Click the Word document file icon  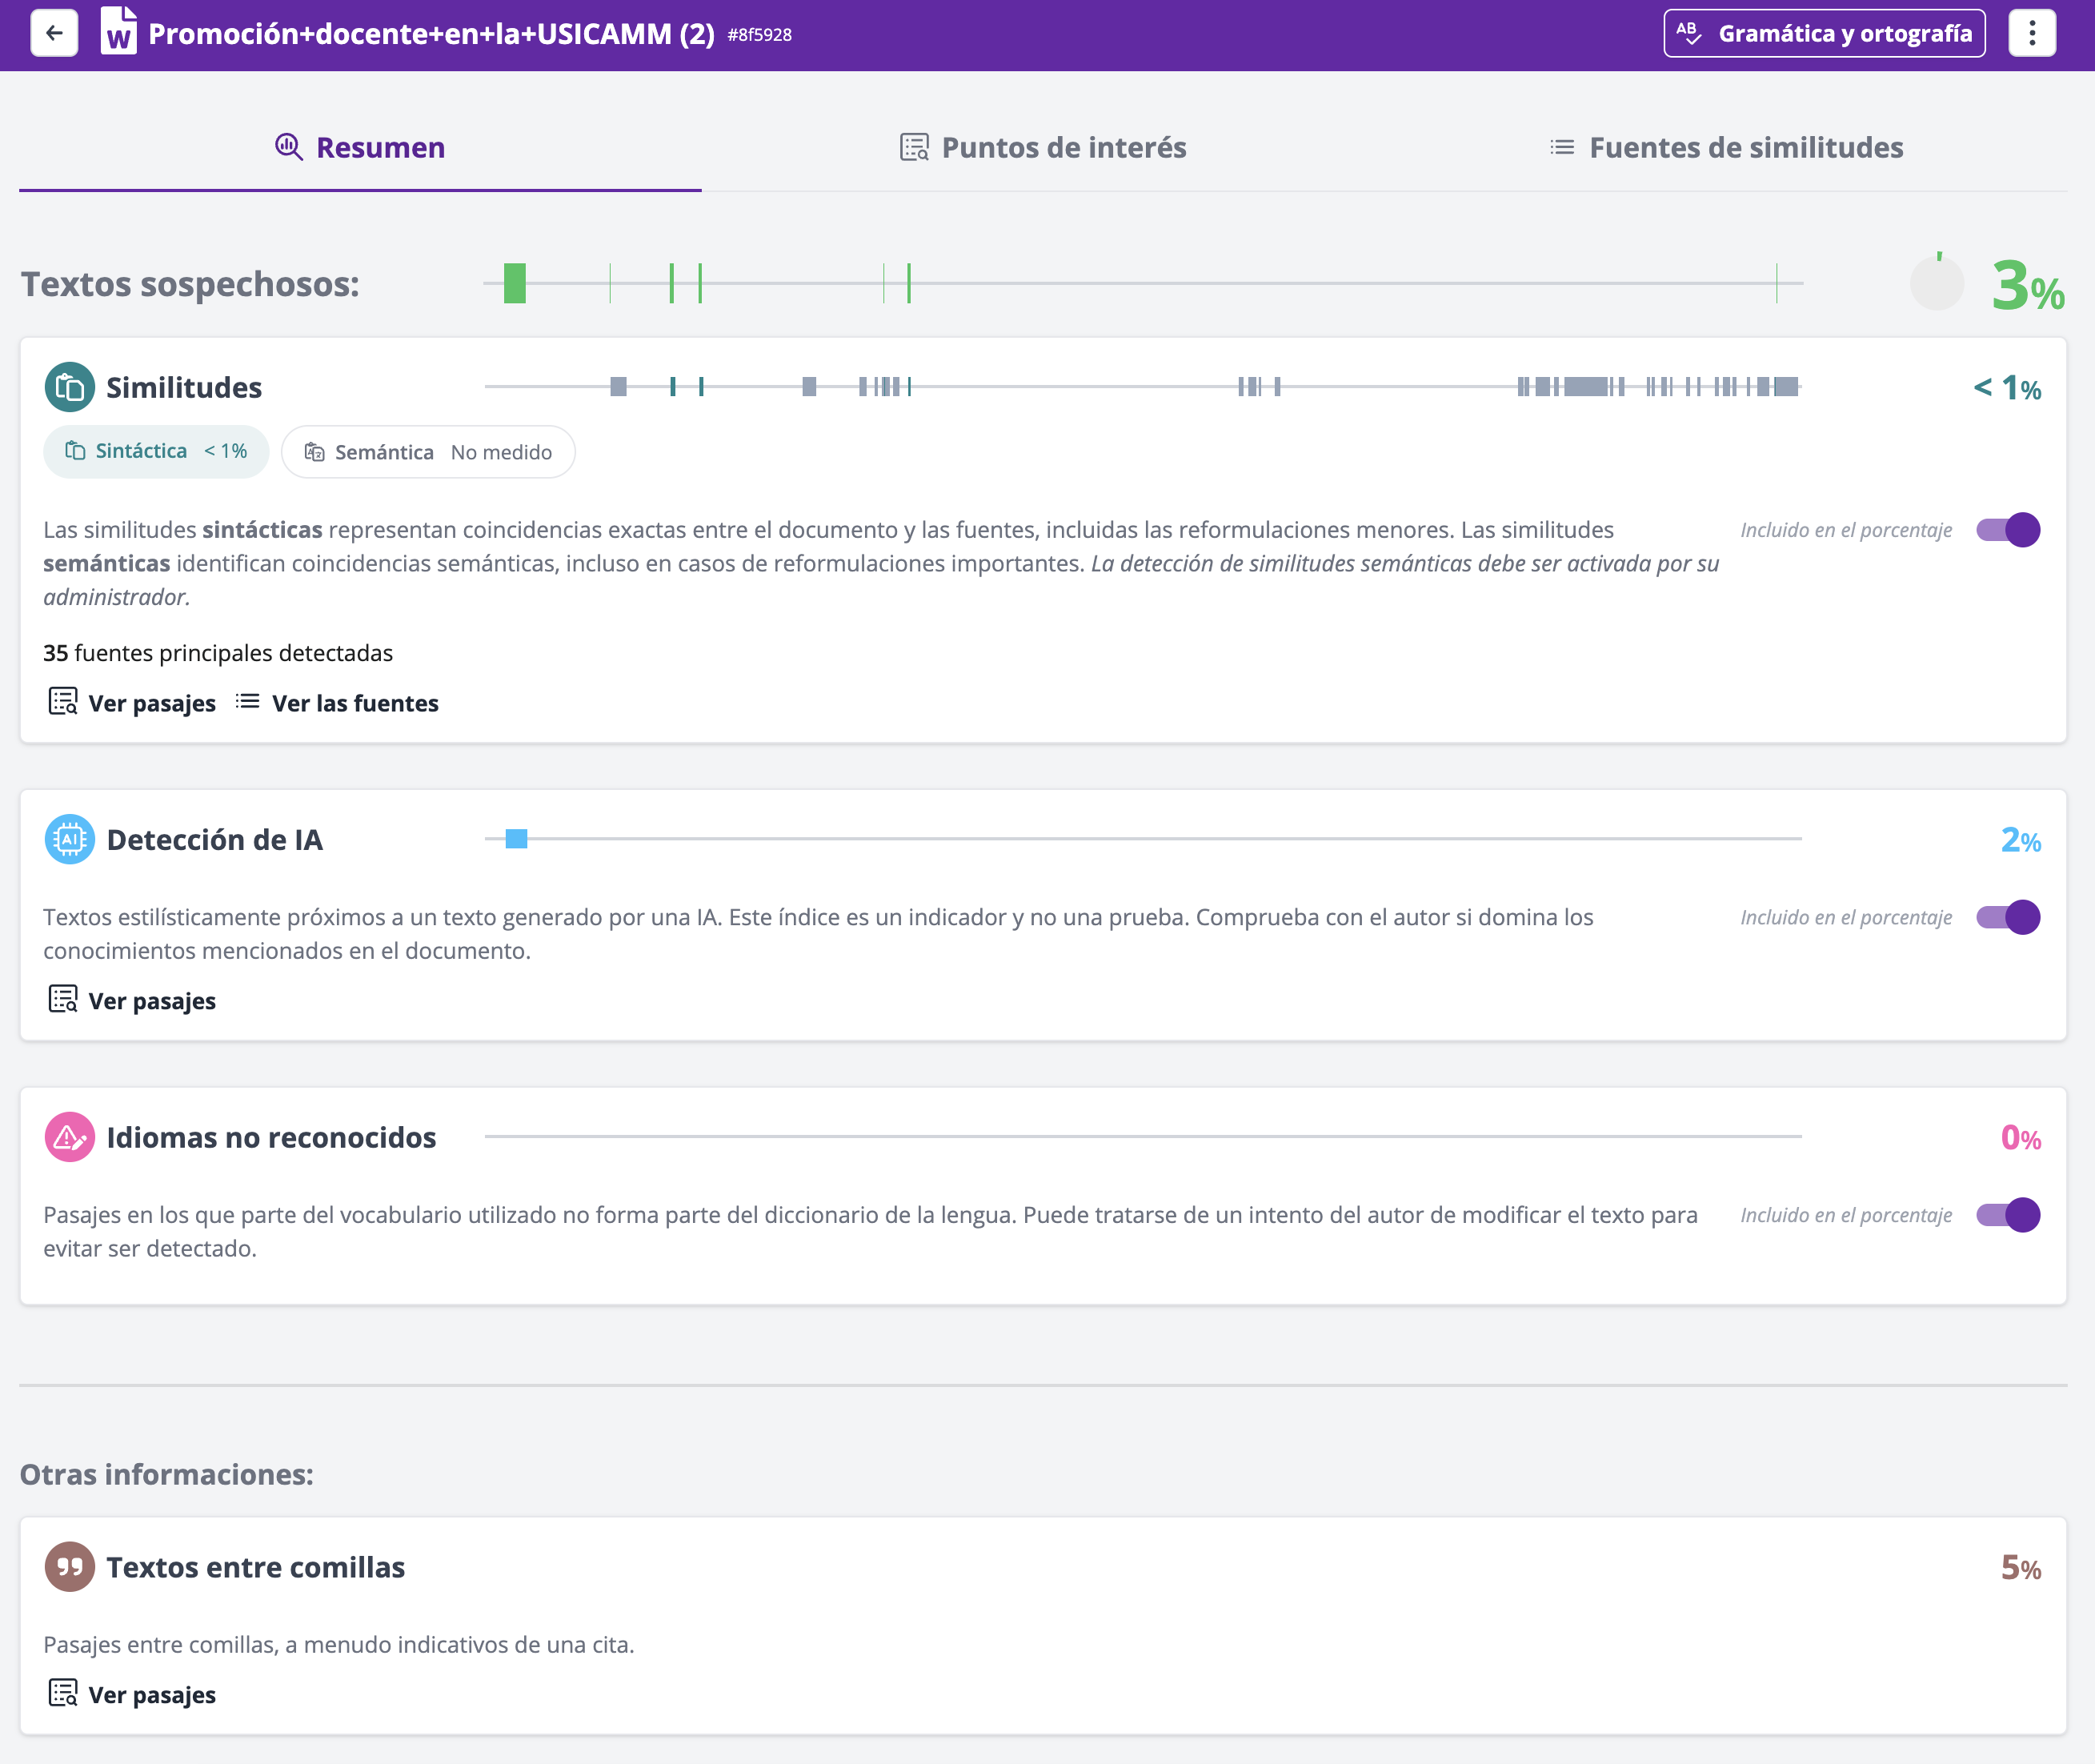[x=118, y=32]
